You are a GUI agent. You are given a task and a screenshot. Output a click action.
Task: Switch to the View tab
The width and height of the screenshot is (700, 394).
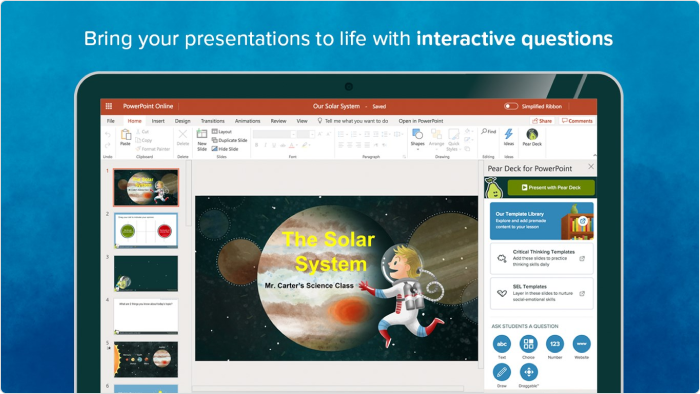tap(302, 121)
